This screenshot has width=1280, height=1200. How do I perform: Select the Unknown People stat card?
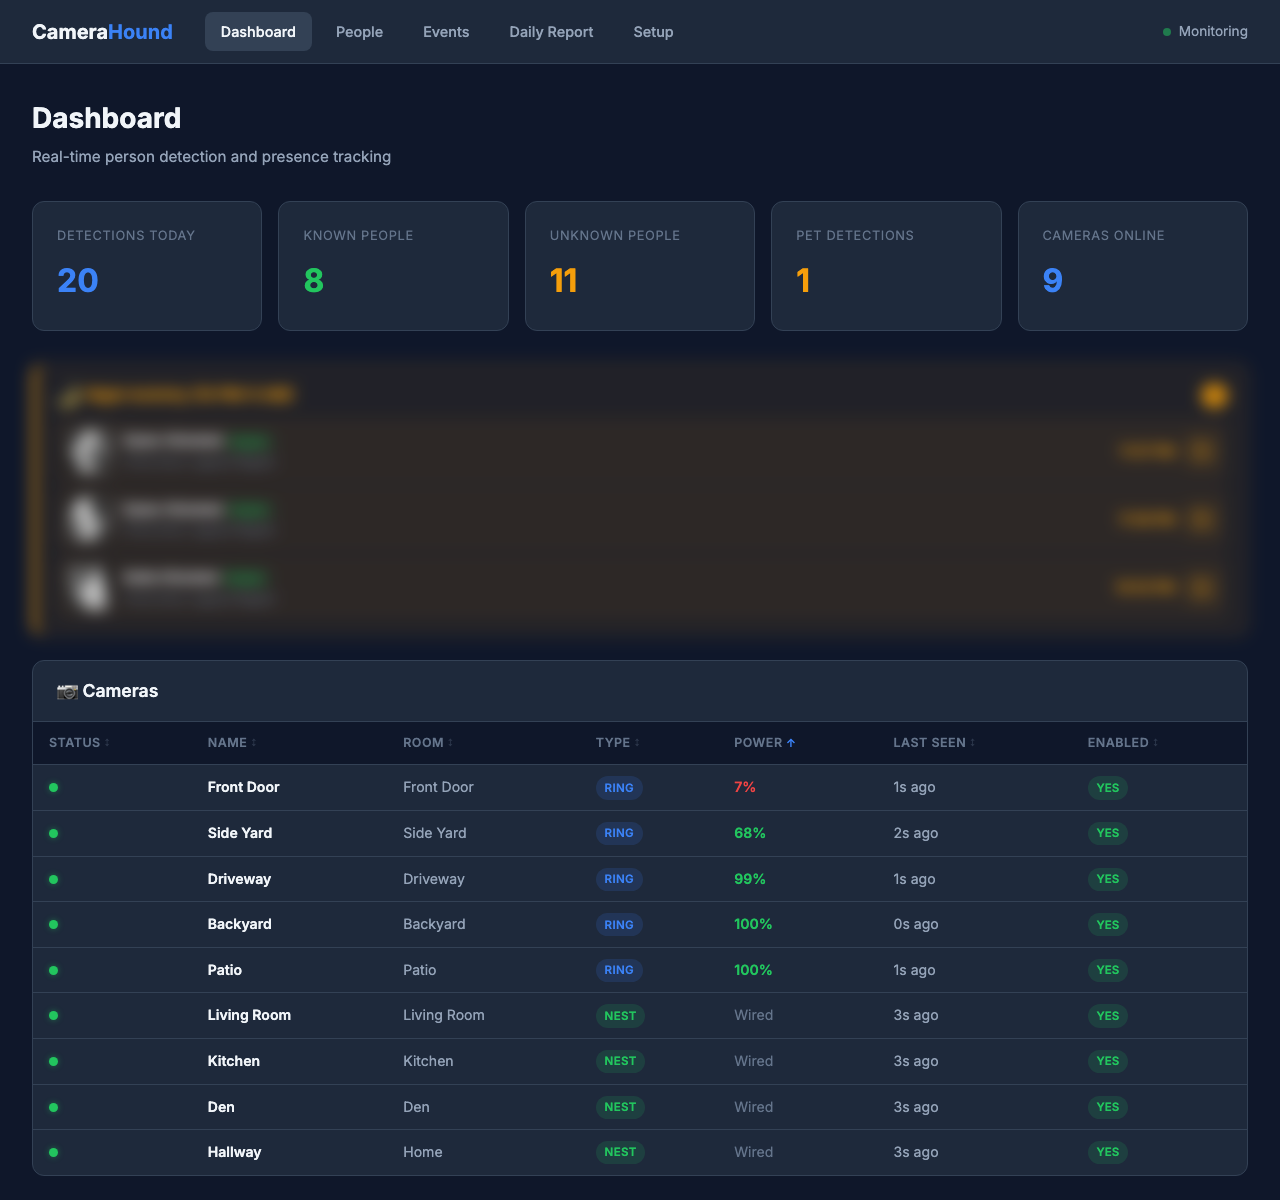coord(639,266)
